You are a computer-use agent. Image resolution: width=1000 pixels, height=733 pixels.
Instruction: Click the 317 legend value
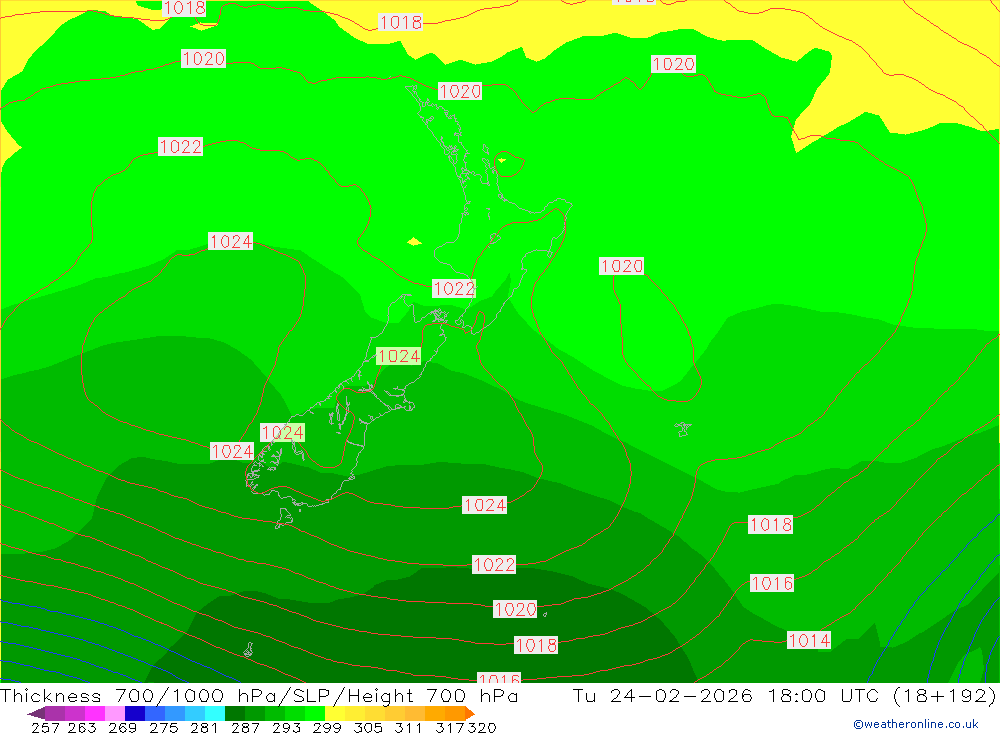coord(450,727)
